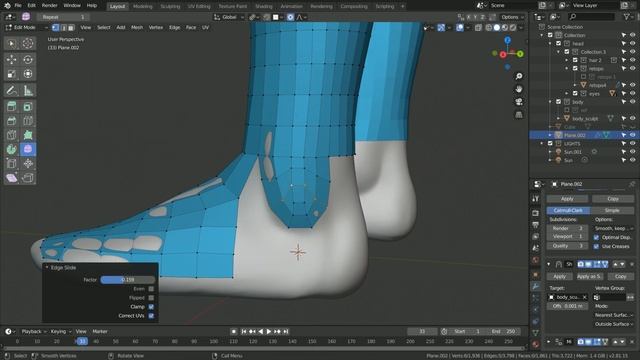Open the Render properties tab icon

pos(535,213)
